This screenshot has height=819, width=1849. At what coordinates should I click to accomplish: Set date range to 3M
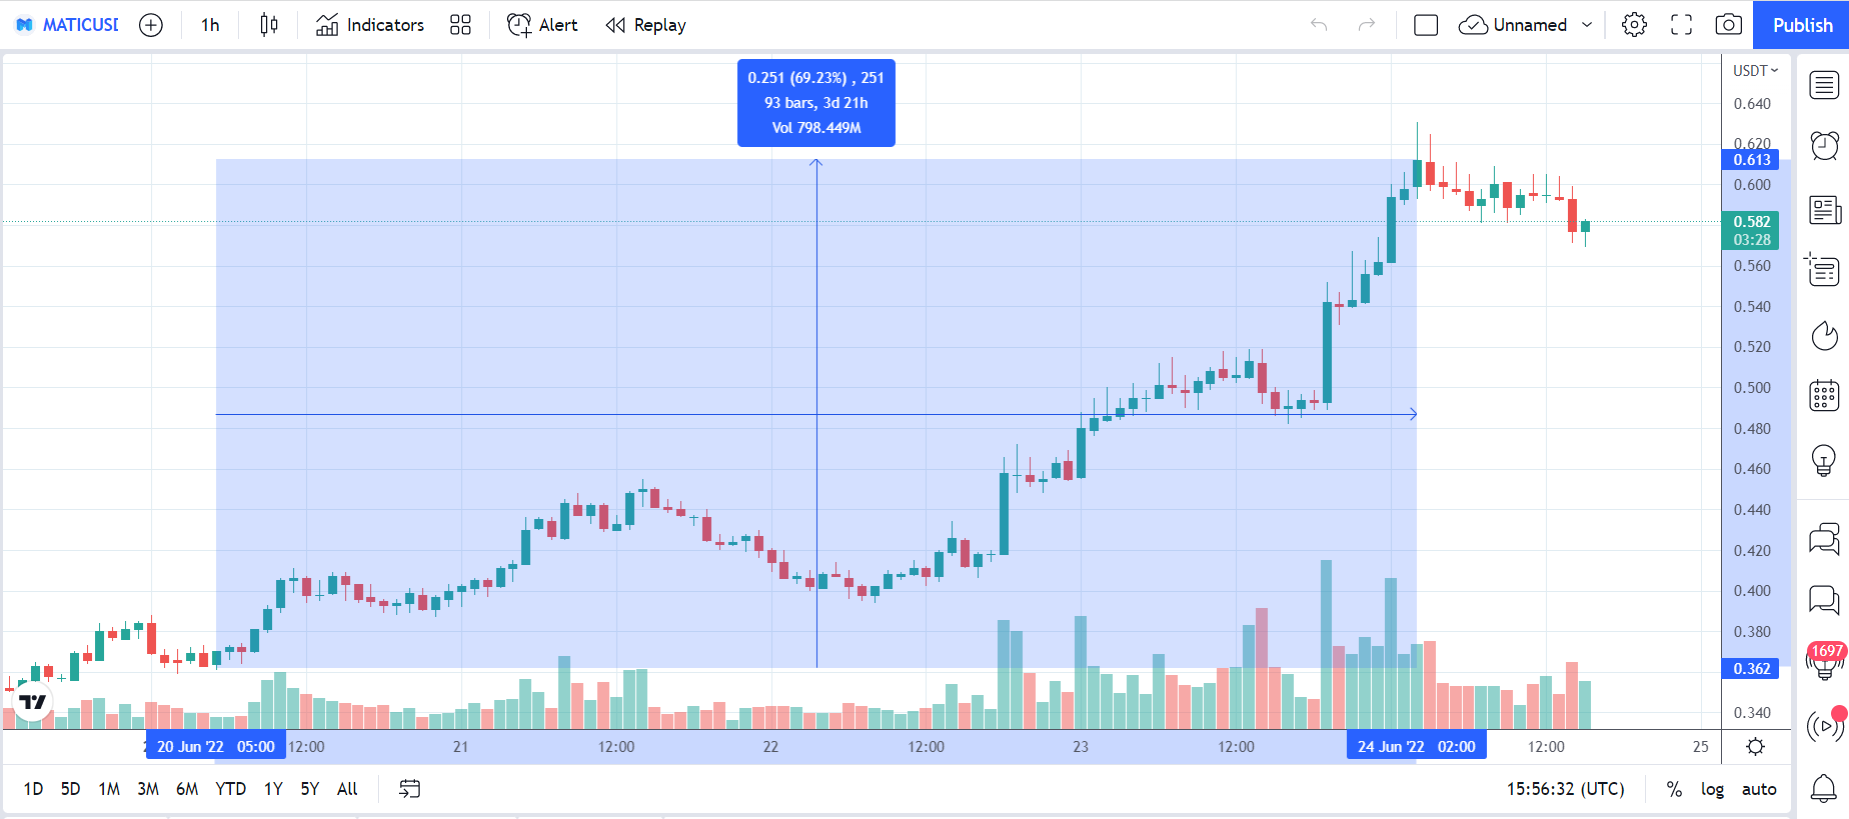point(148,789)
